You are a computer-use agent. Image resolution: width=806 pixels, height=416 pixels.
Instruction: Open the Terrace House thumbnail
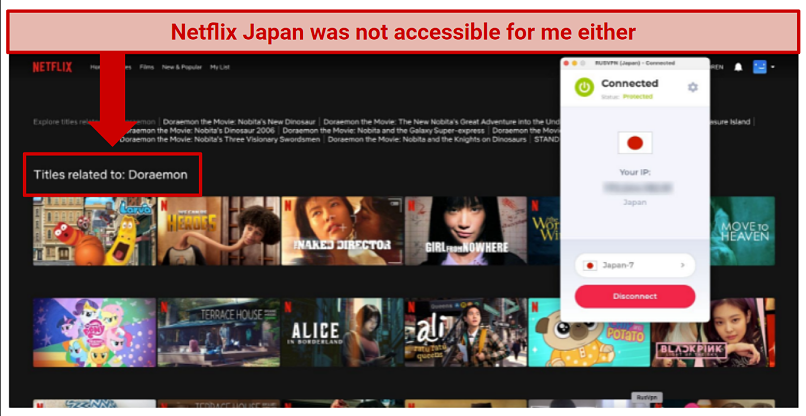pos(218,332)
